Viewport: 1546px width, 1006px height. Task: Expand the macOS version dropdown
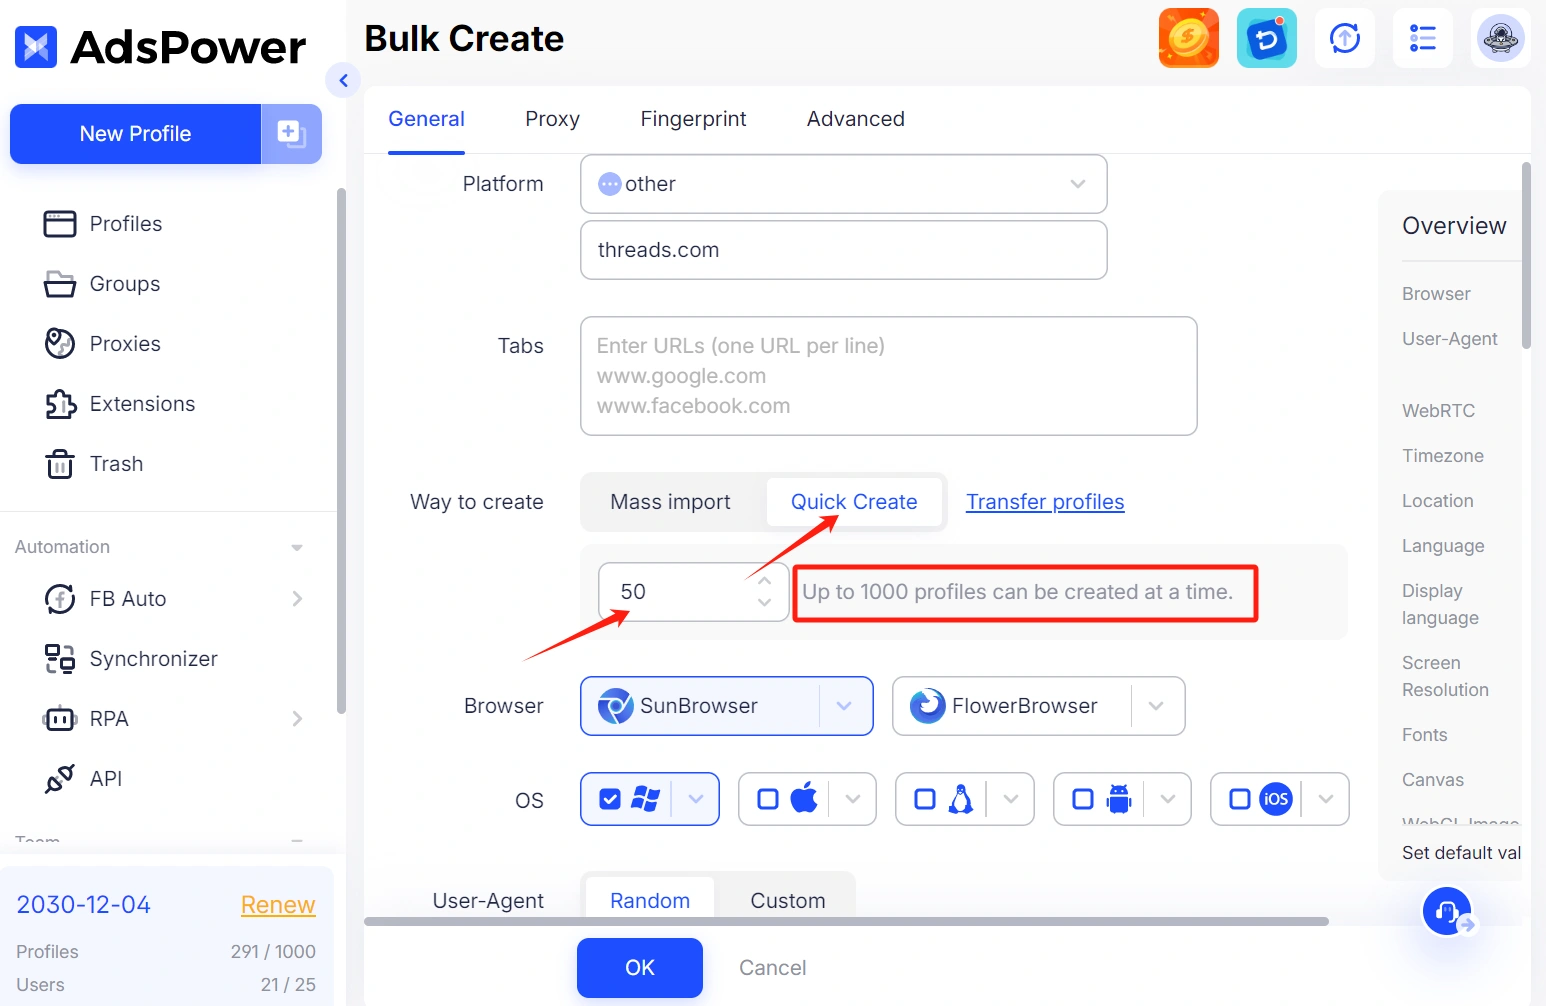(853, 799)
